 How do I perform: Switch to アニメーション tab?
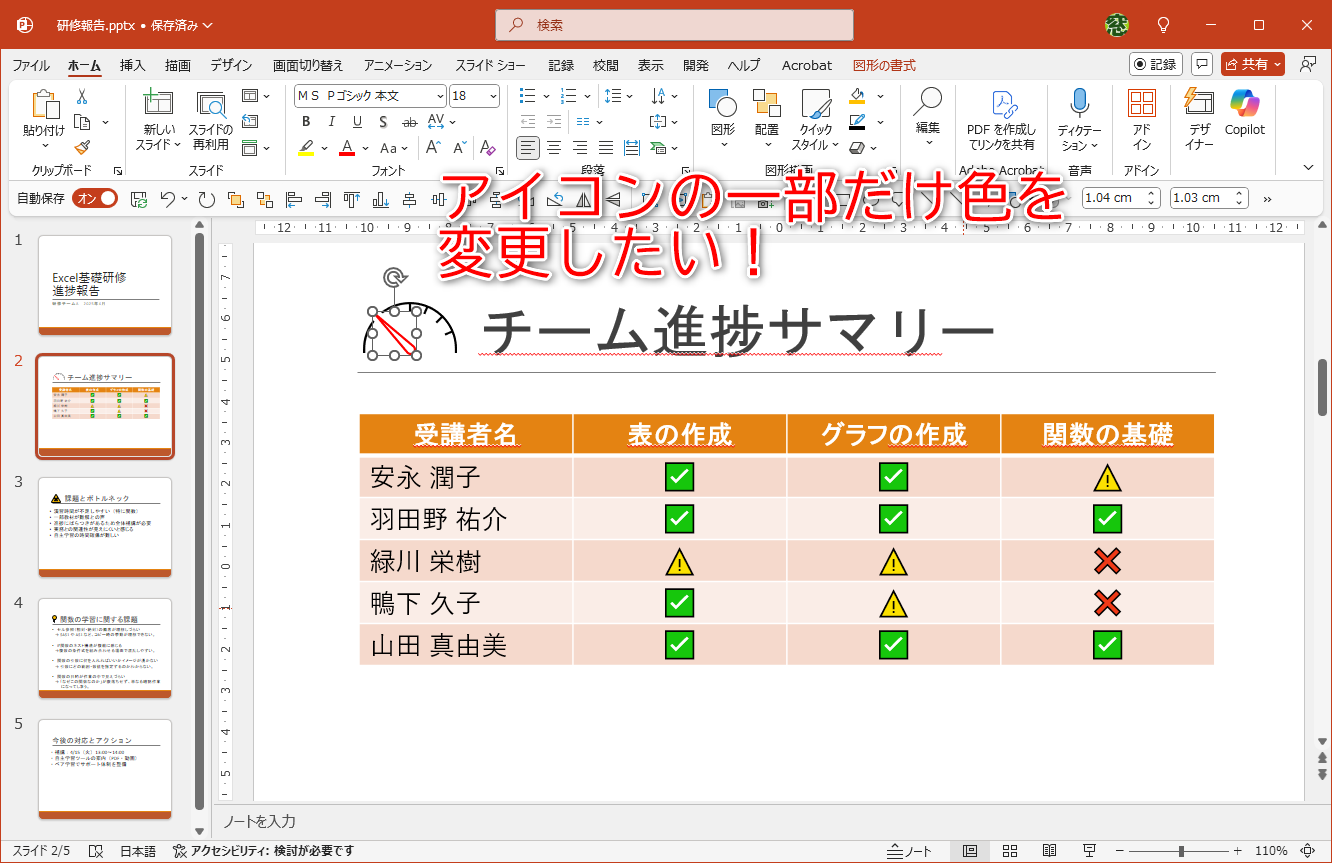[x=398, y=65]
